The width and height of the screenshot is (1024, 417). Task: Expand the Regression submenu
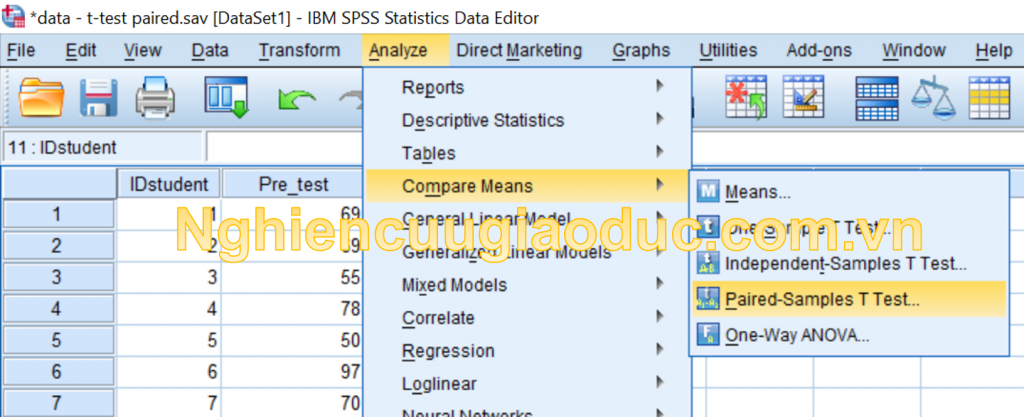coord(448,351)
